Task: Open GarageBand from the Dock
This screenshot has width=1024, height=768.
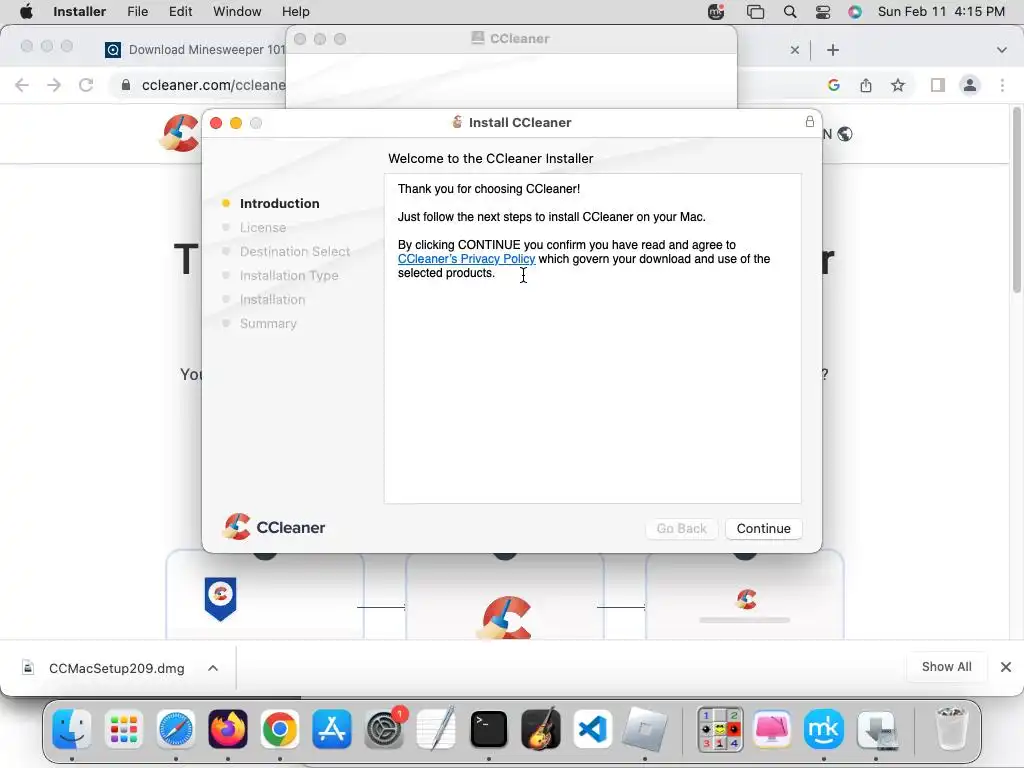Action: pos(541,728)
